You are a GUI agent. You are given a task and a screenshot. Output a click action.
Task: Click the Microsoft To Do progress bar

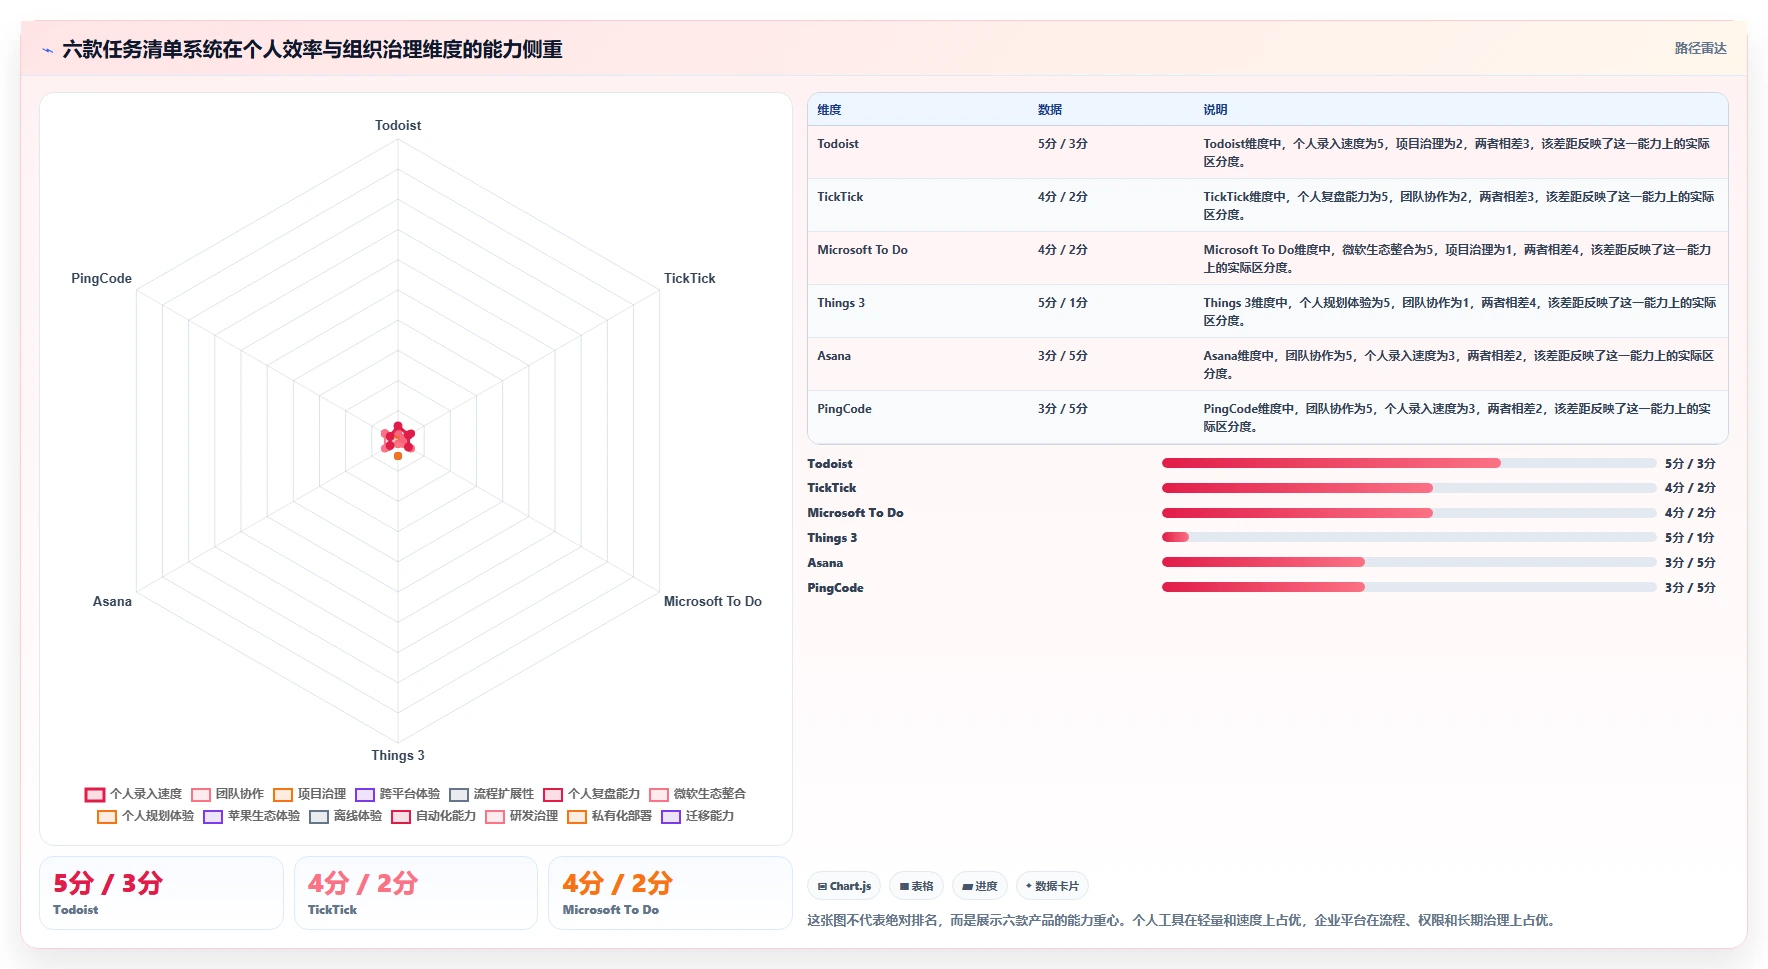click(x=1408, y=513)
